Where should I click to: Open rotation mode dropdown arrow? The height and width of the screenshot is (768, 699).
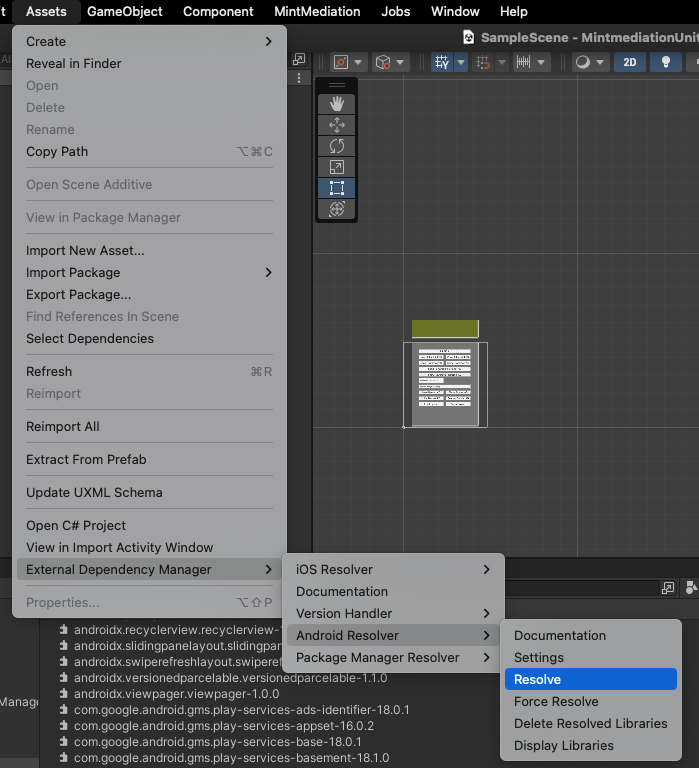(400, 63)
